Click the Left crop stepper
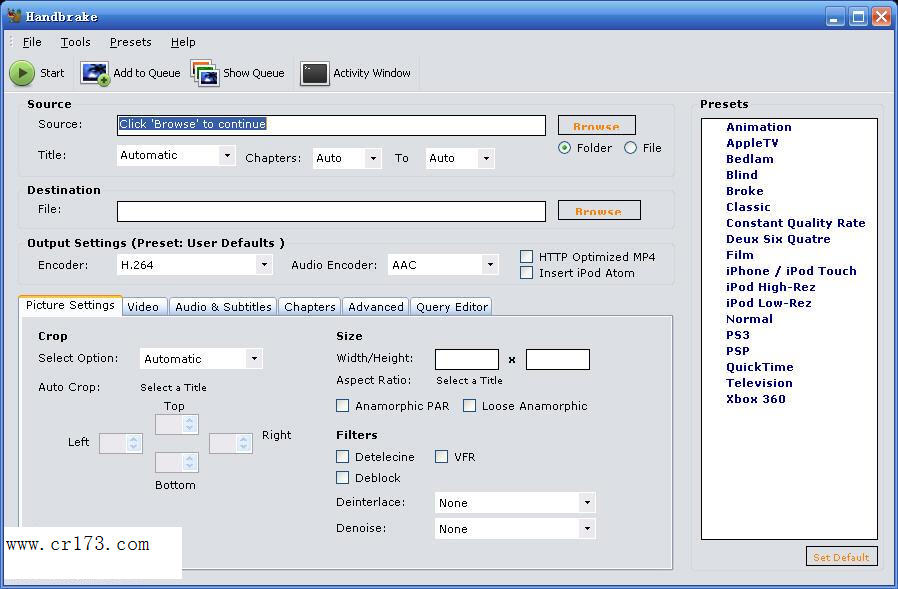This screenshot has width=898, height=589. tap(120, 443)
